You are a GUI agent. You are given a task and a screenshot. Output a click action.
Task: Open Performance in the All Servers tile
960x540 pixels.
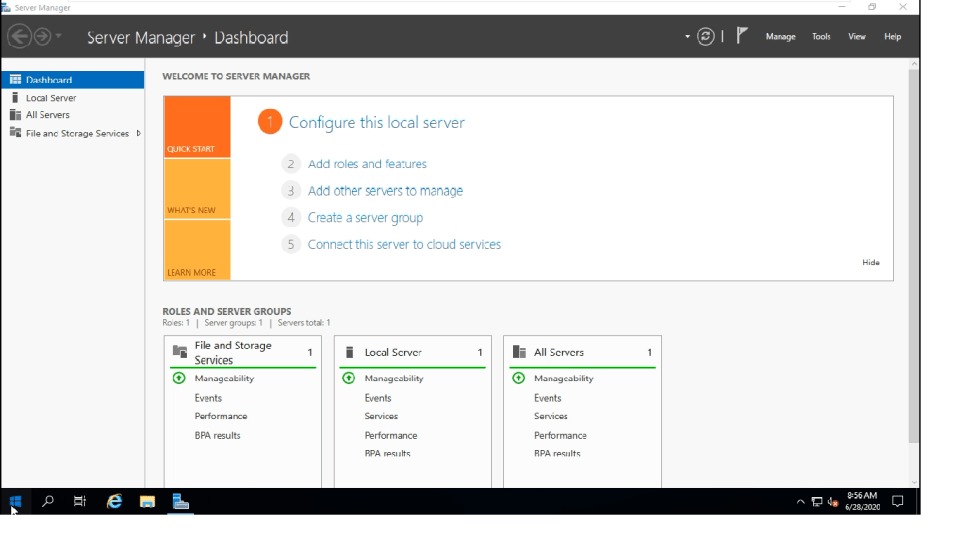560,435
